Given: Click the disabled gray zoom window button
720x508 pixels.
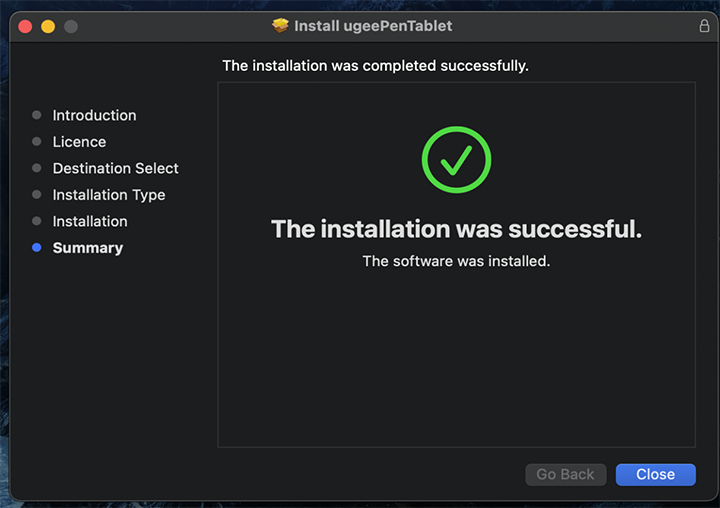Looking at the screenshot, I should point(71,26).
